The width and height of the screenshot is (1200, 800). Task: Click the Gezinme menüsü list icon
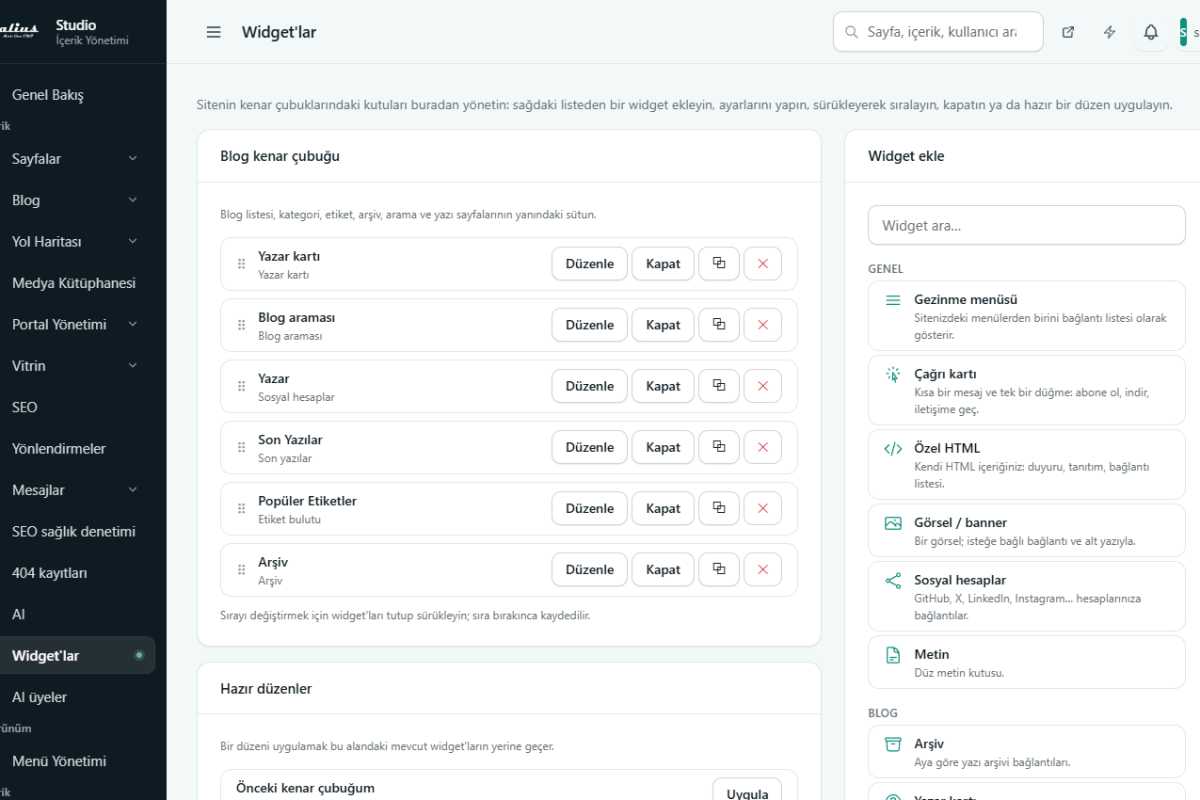(x=893, y=300)
